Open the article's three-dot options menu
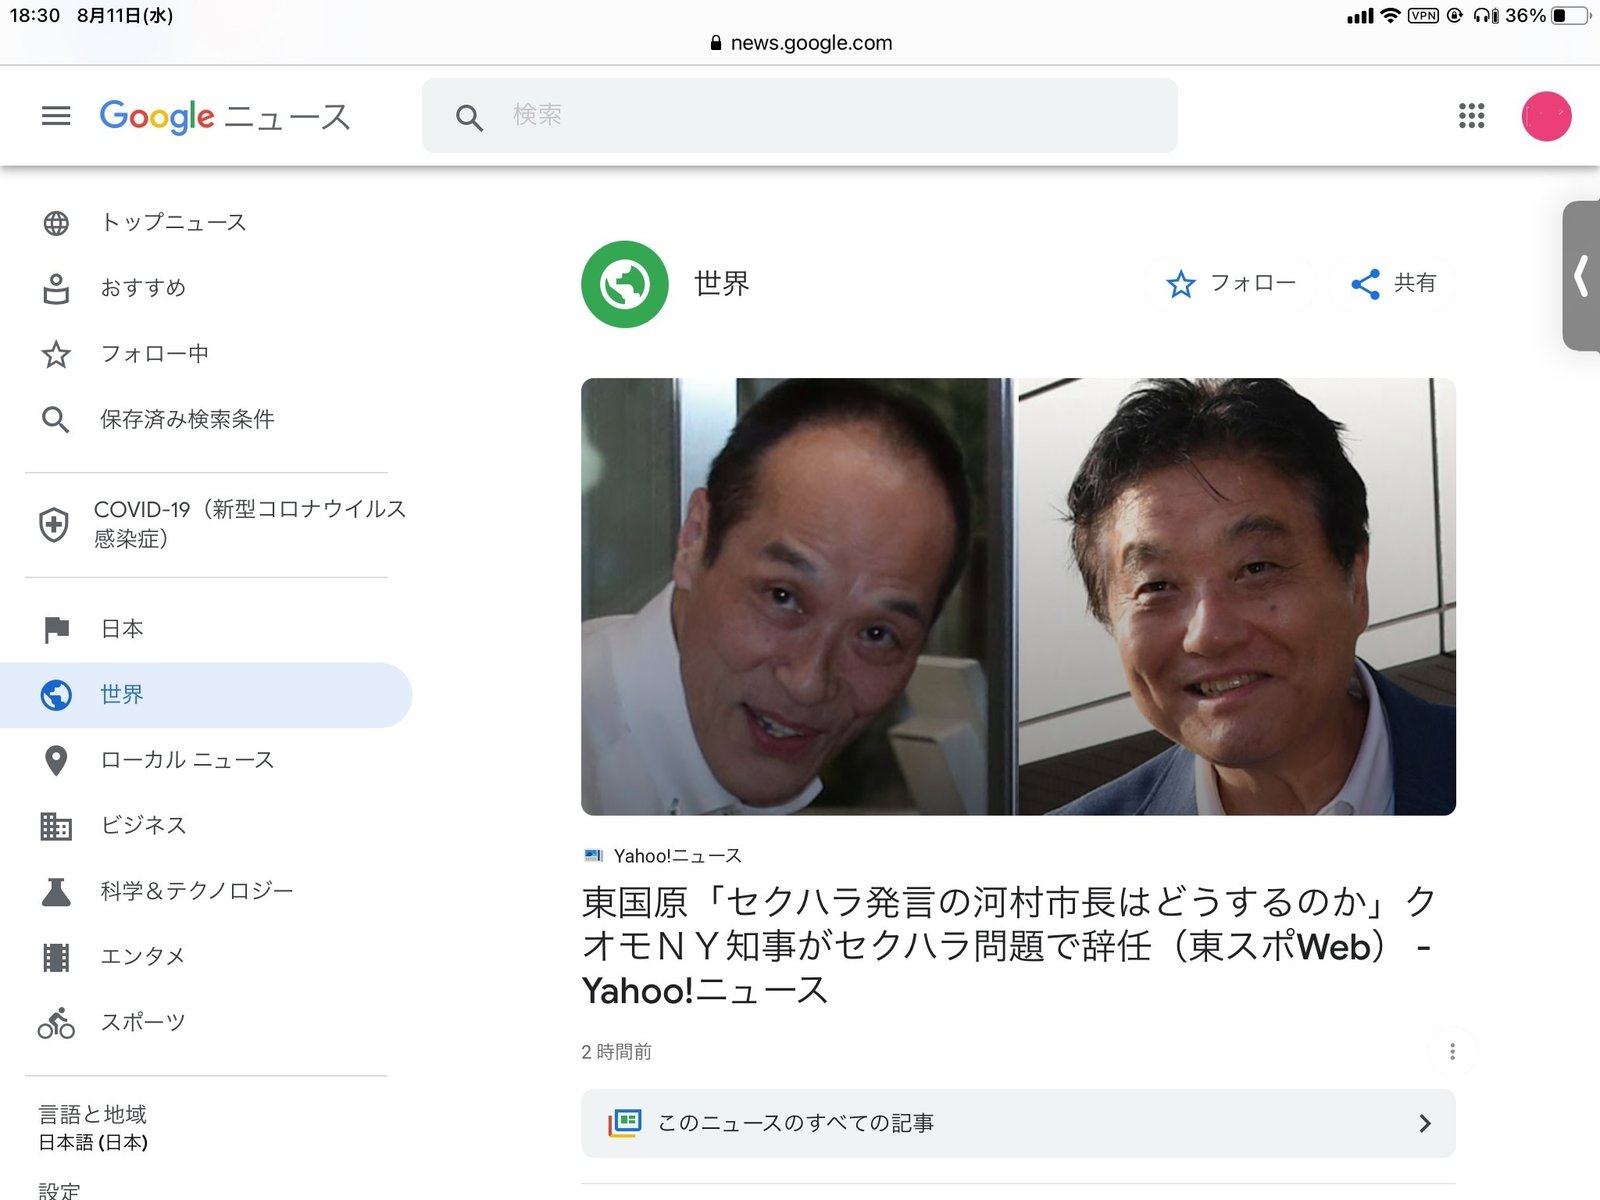 click(x=1452, y=1052)
